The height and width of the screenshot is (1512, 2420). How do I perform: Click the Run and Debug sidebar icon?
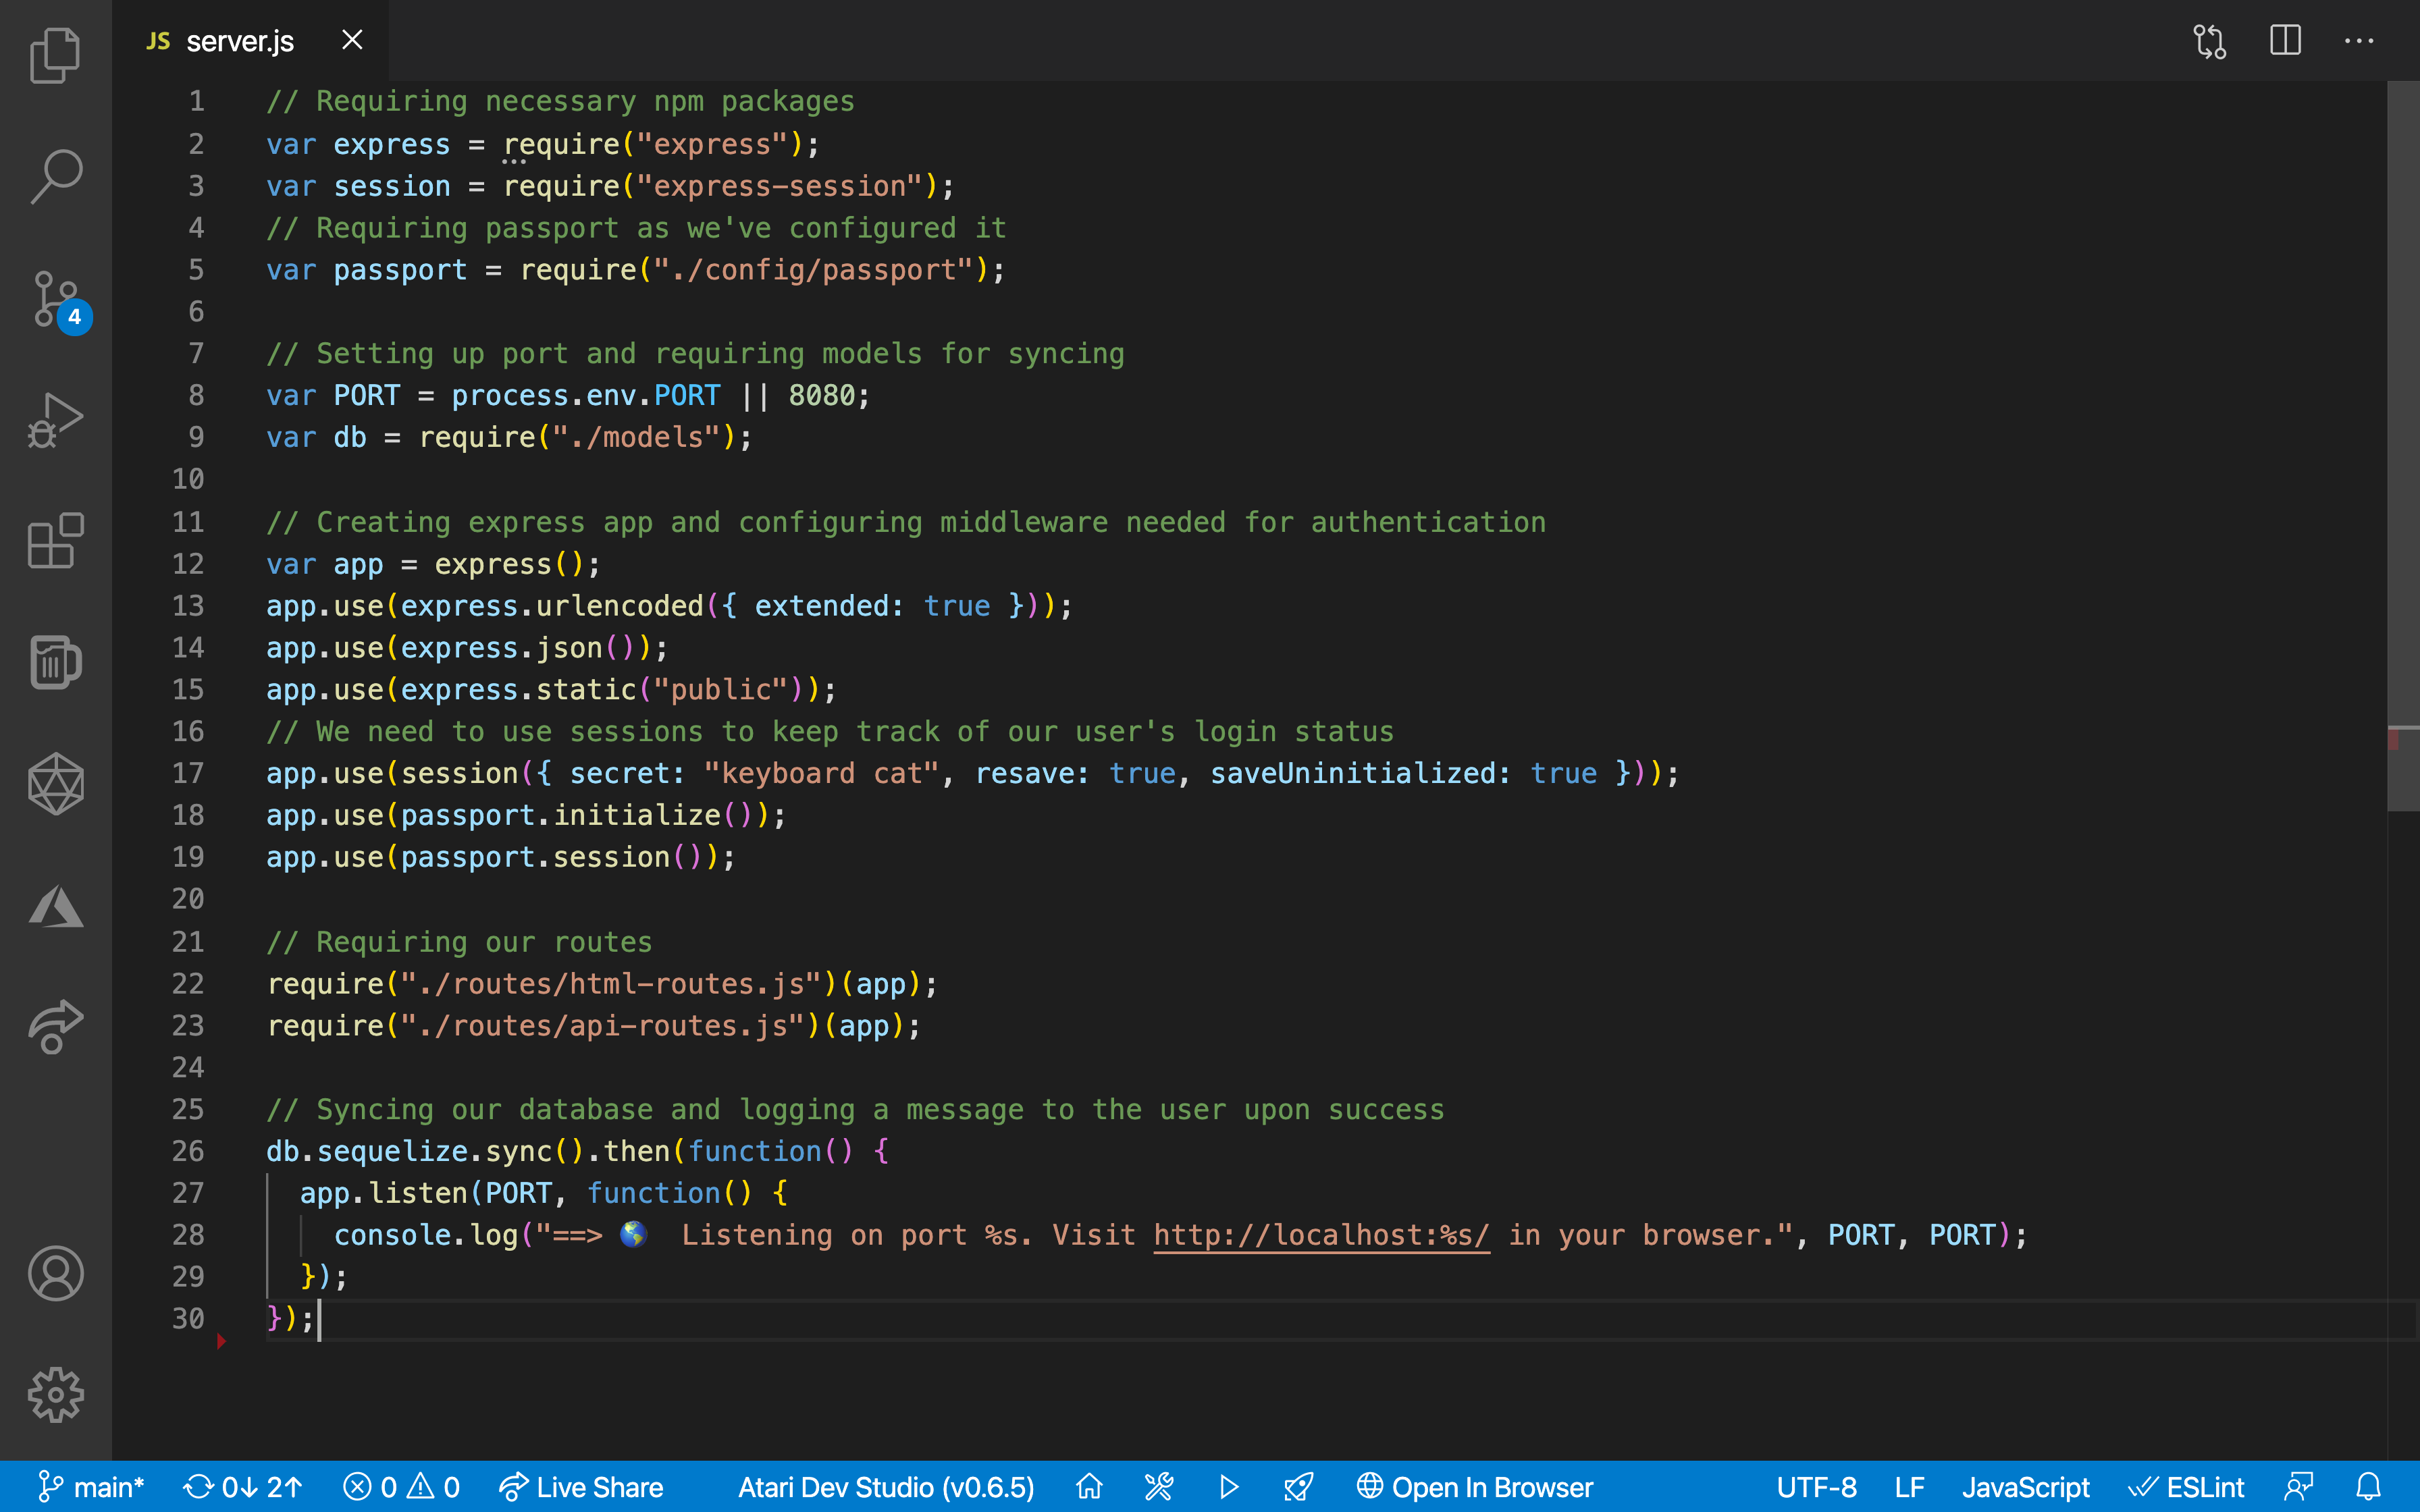coord(56,422)
